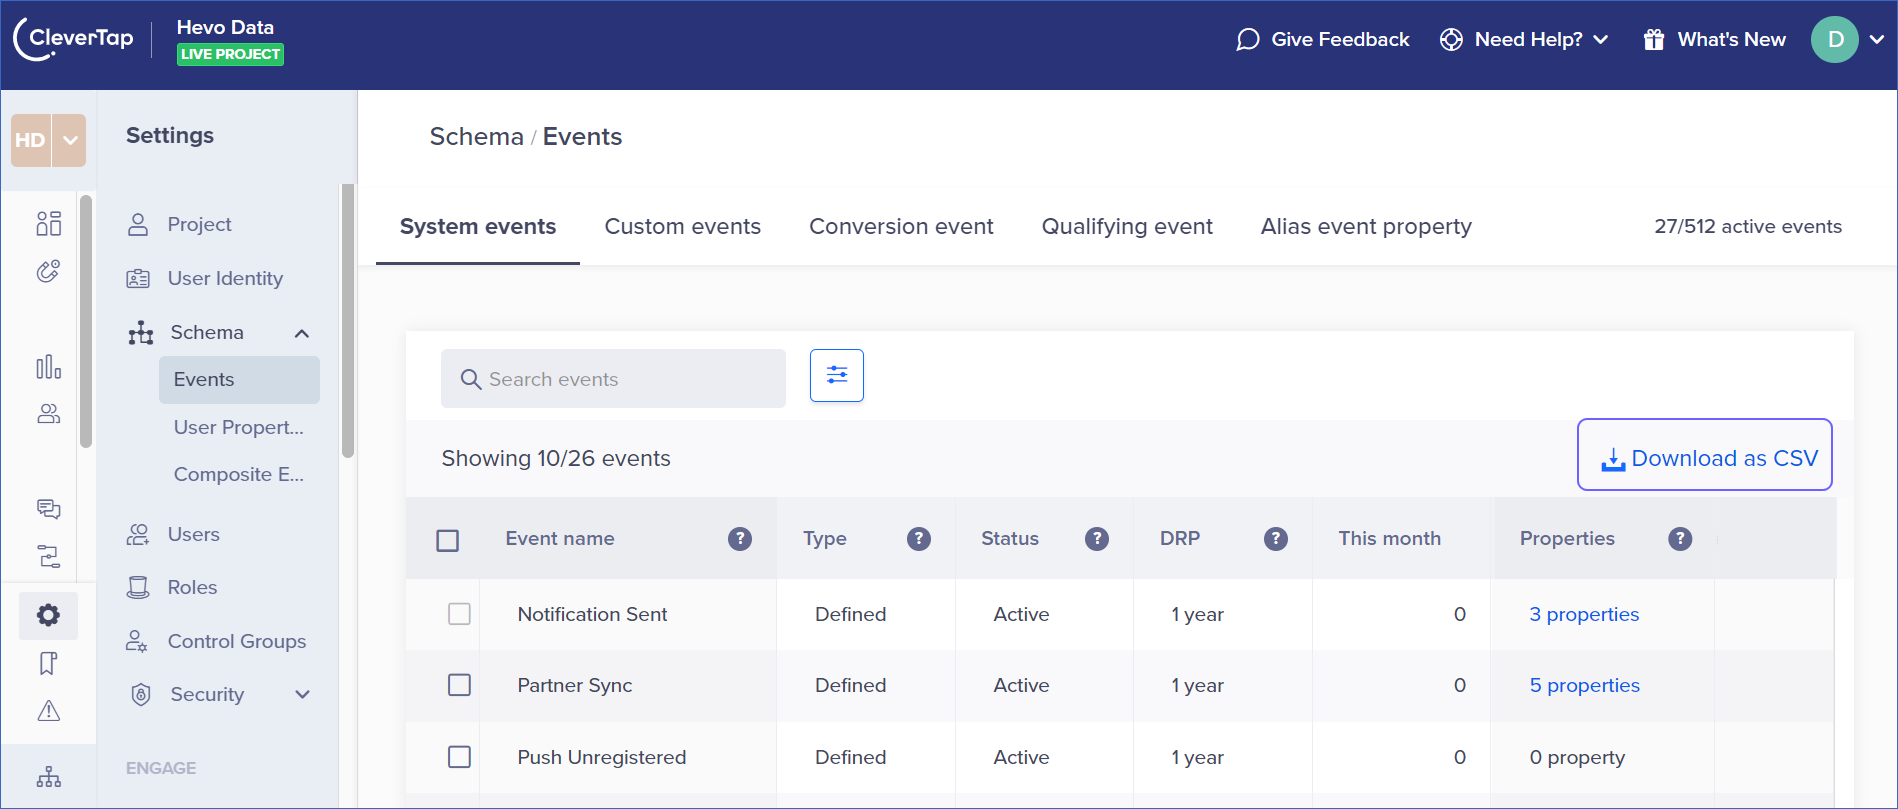Screen dimensions: 1898x809
Task: Click the LIVE PROJECT badge
Action: coord(230,54)
